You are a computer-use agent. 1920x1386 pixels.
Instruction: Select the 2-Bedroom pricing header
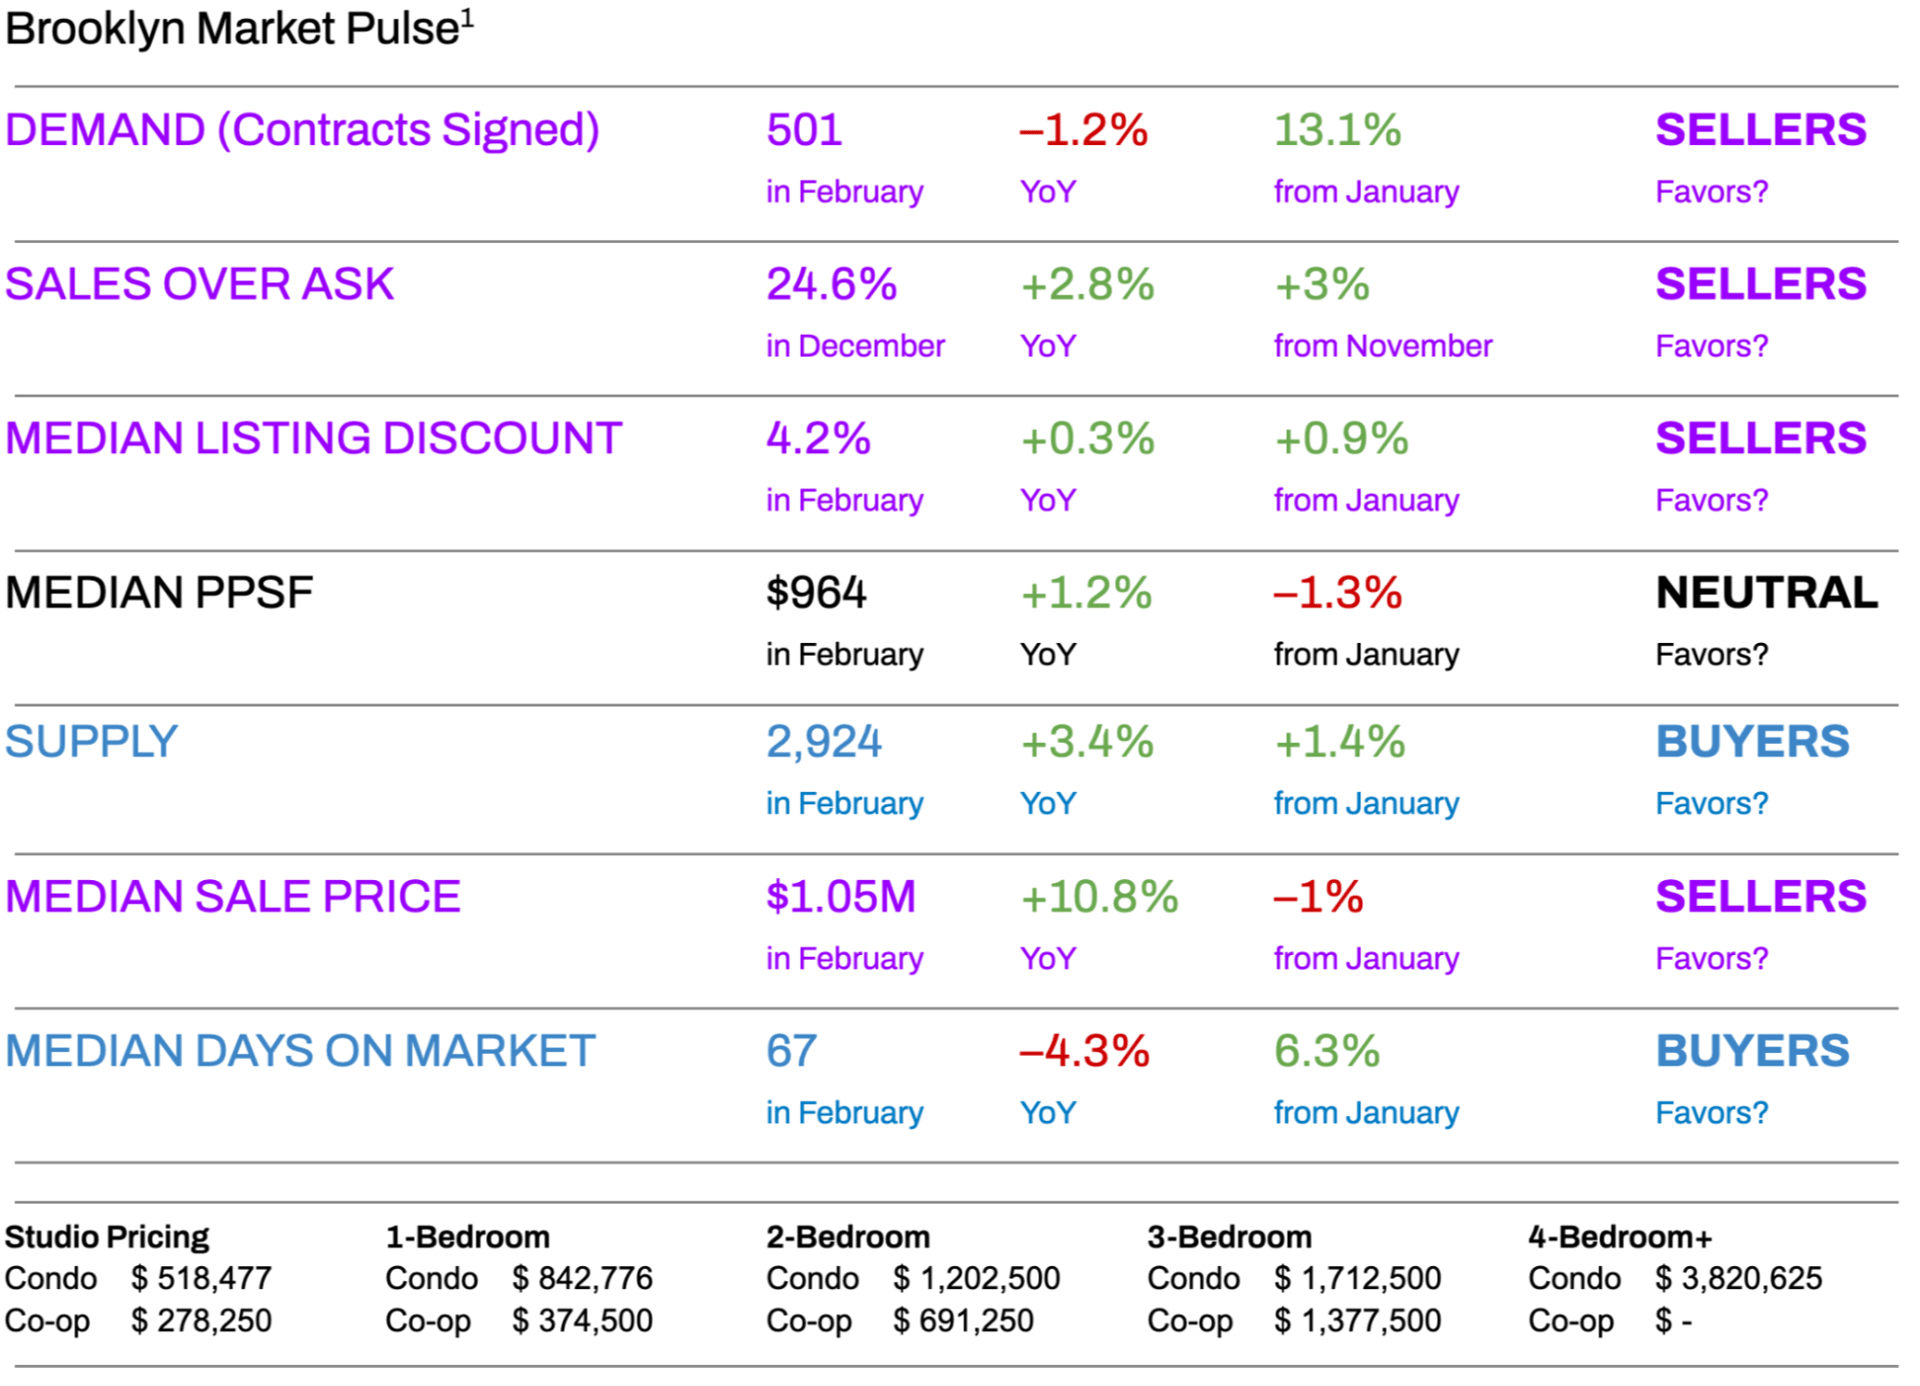tap(848, 1237)
